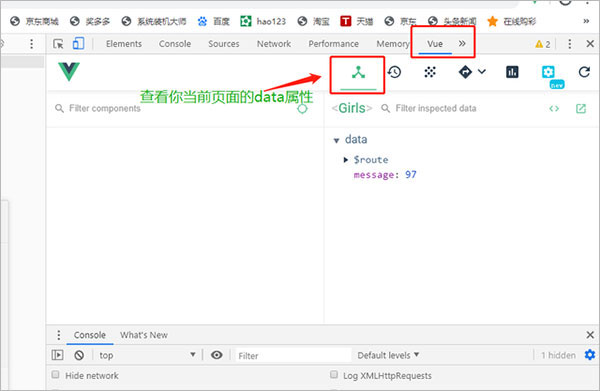This screenshot has height=391, width=600.
Task: Open the 天猫 bookmark
Action: [x=357, y=21]
